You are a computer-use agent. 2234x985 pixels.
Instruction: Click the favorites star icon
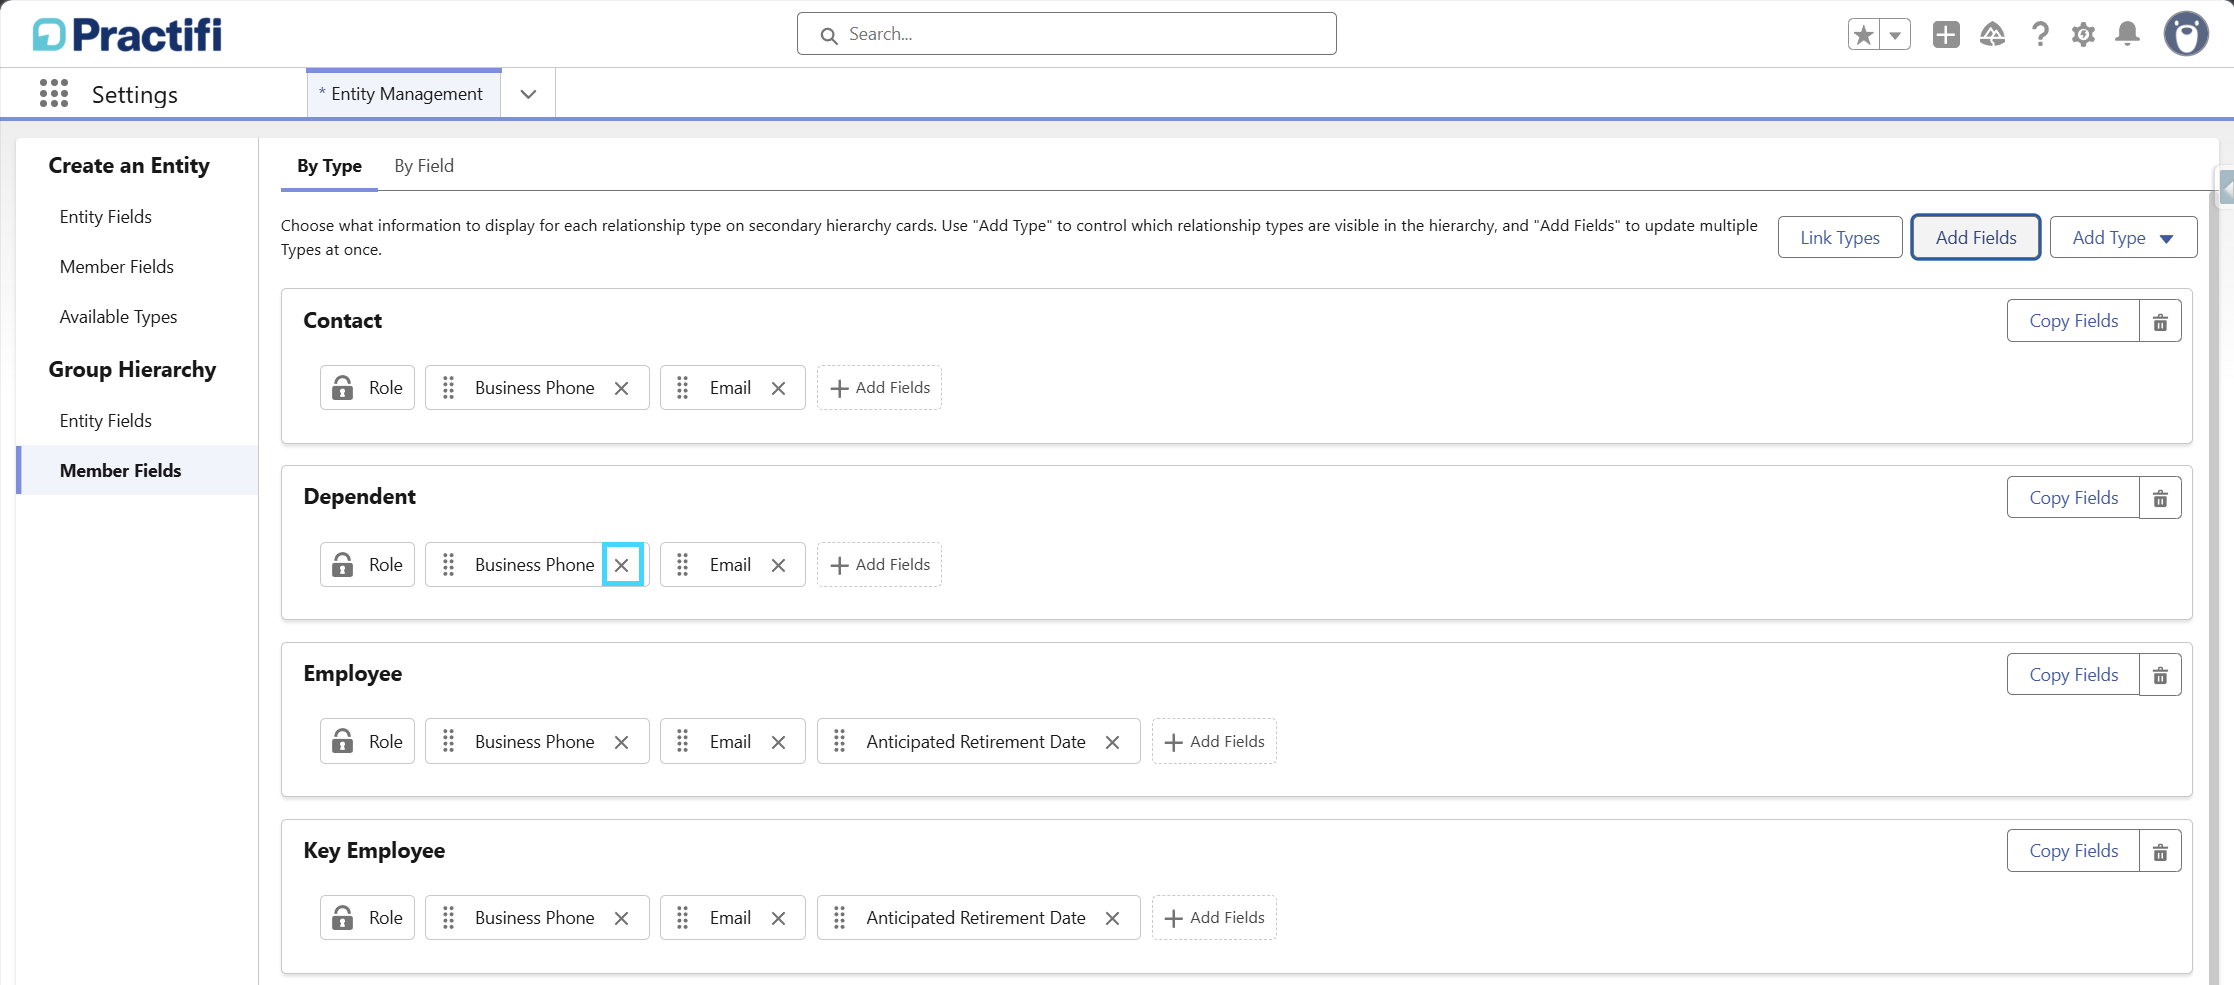pos(1864,35)
